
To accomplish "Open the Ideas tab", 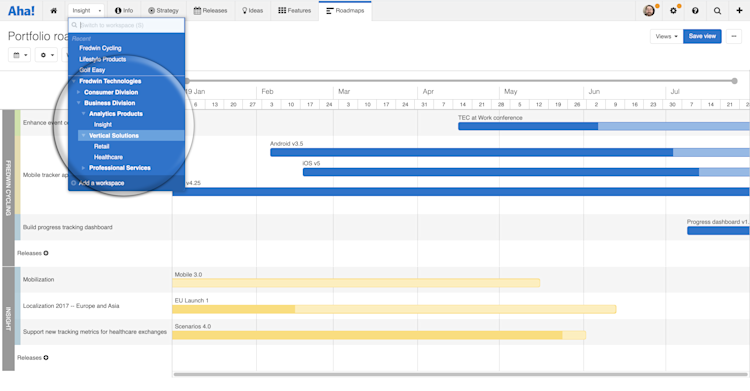I will 253,11.
